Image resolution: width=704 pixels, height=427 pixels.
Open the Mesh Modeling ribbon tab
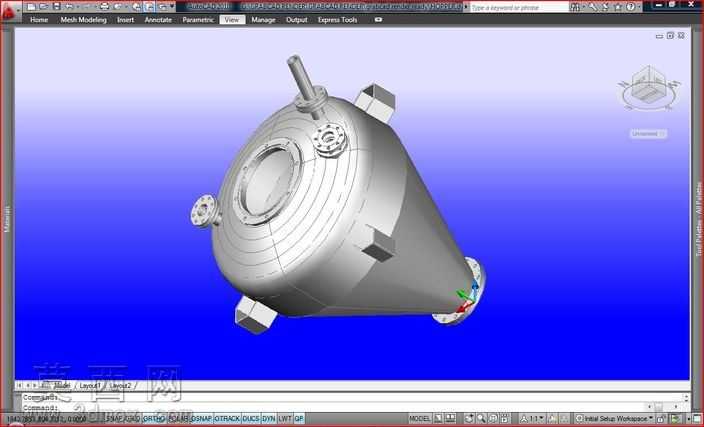pyautogui.click(x=84, y=20)
